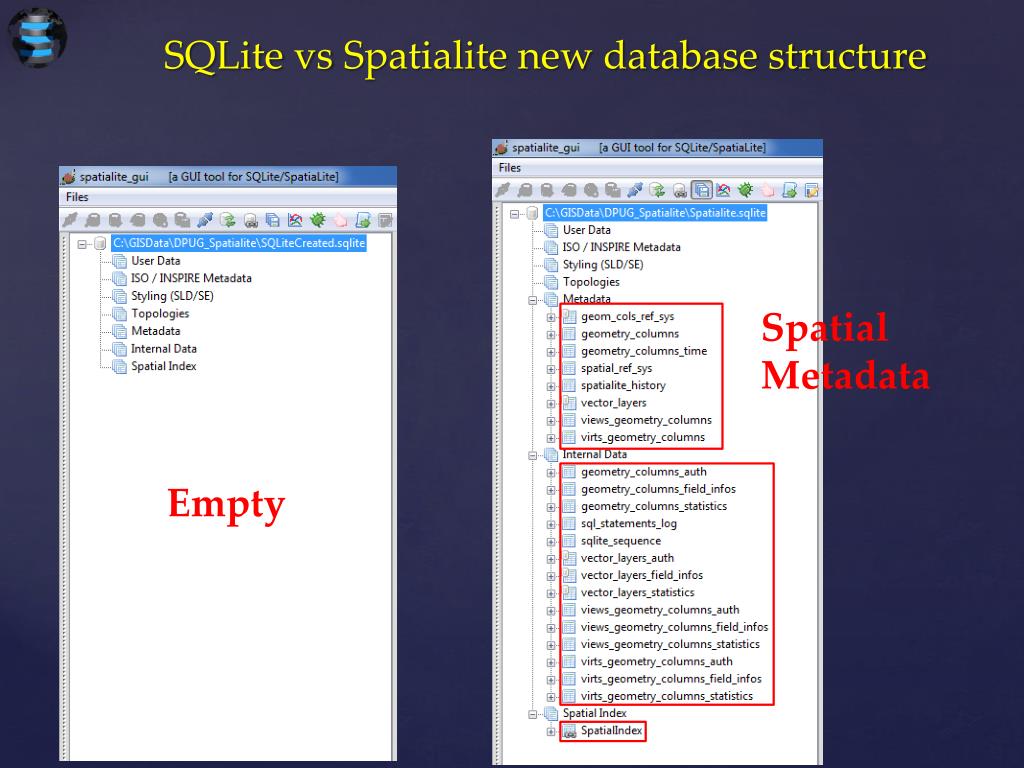The width and height of the screenshot is (1024, 768).
Task: Expand the sql_statements_log table
Action: [551, 524]
